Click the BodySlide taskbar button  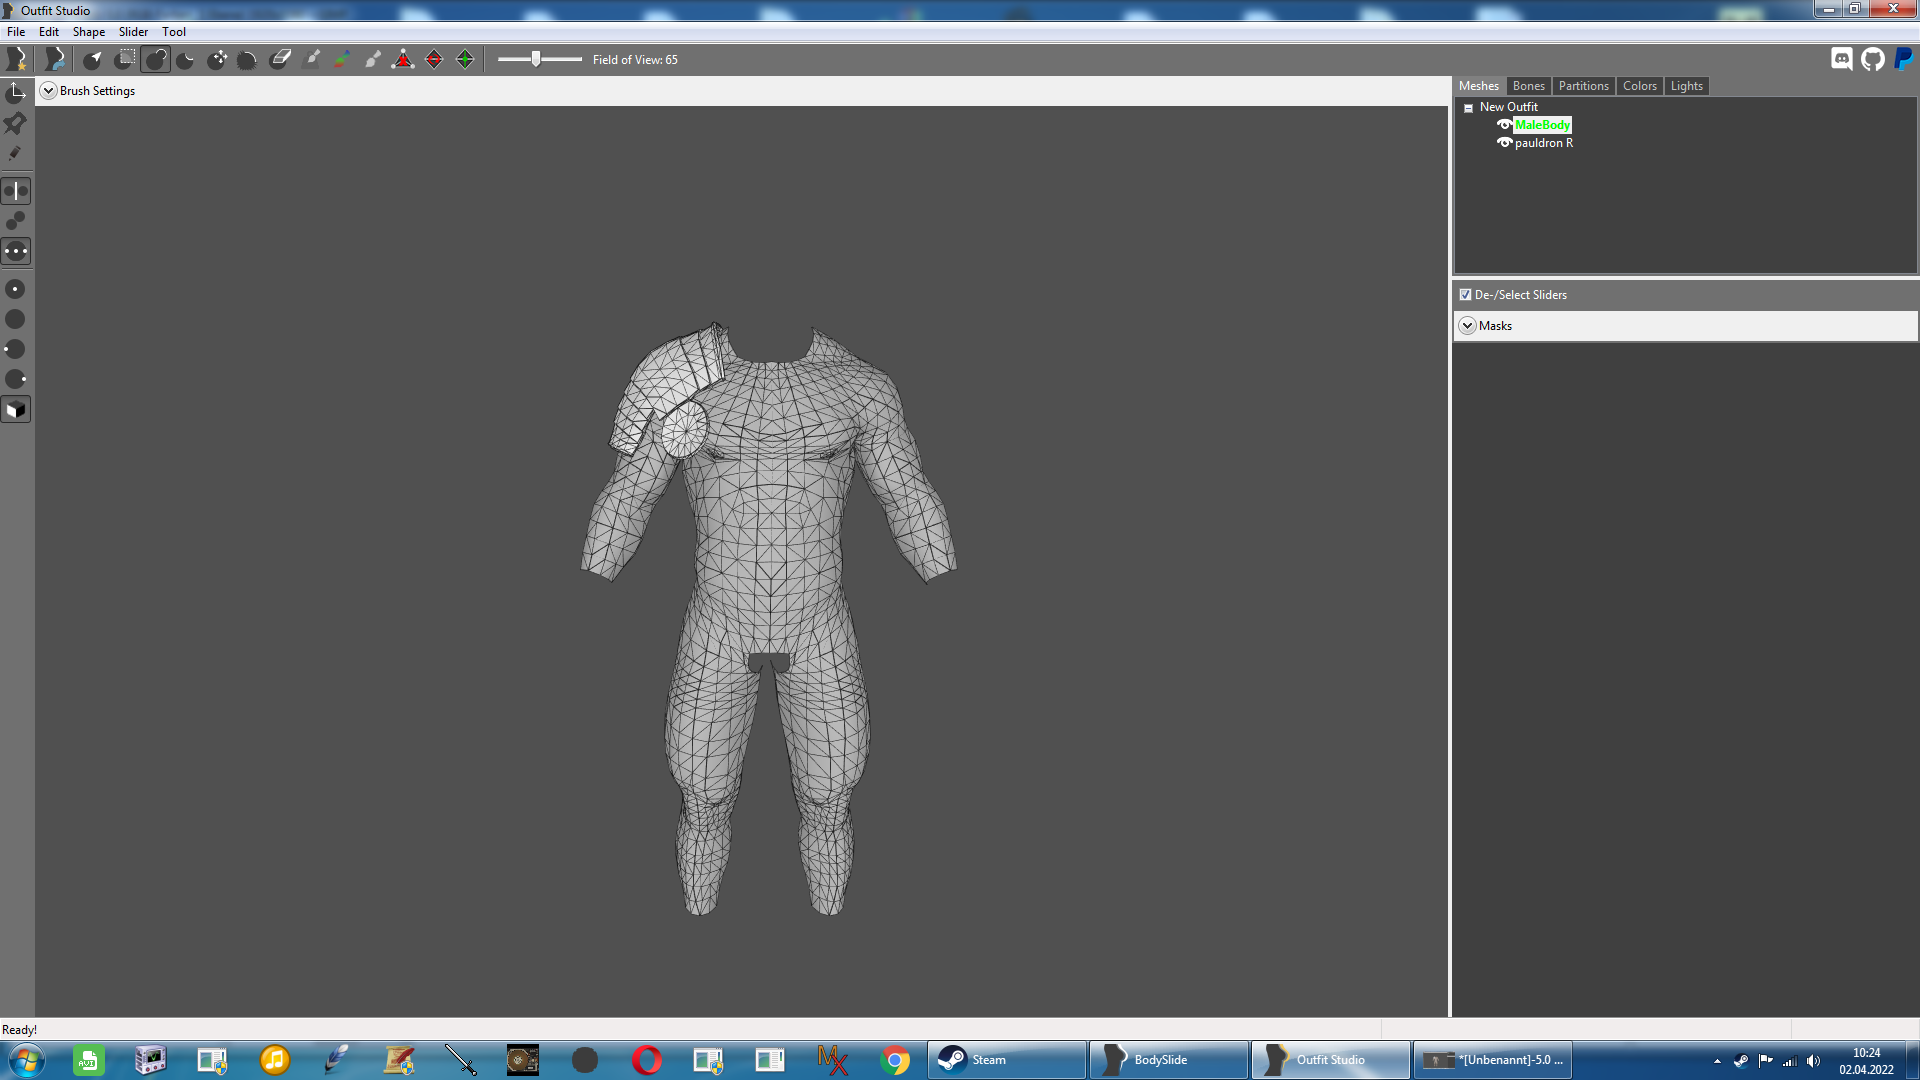tap(1169, 1060)
